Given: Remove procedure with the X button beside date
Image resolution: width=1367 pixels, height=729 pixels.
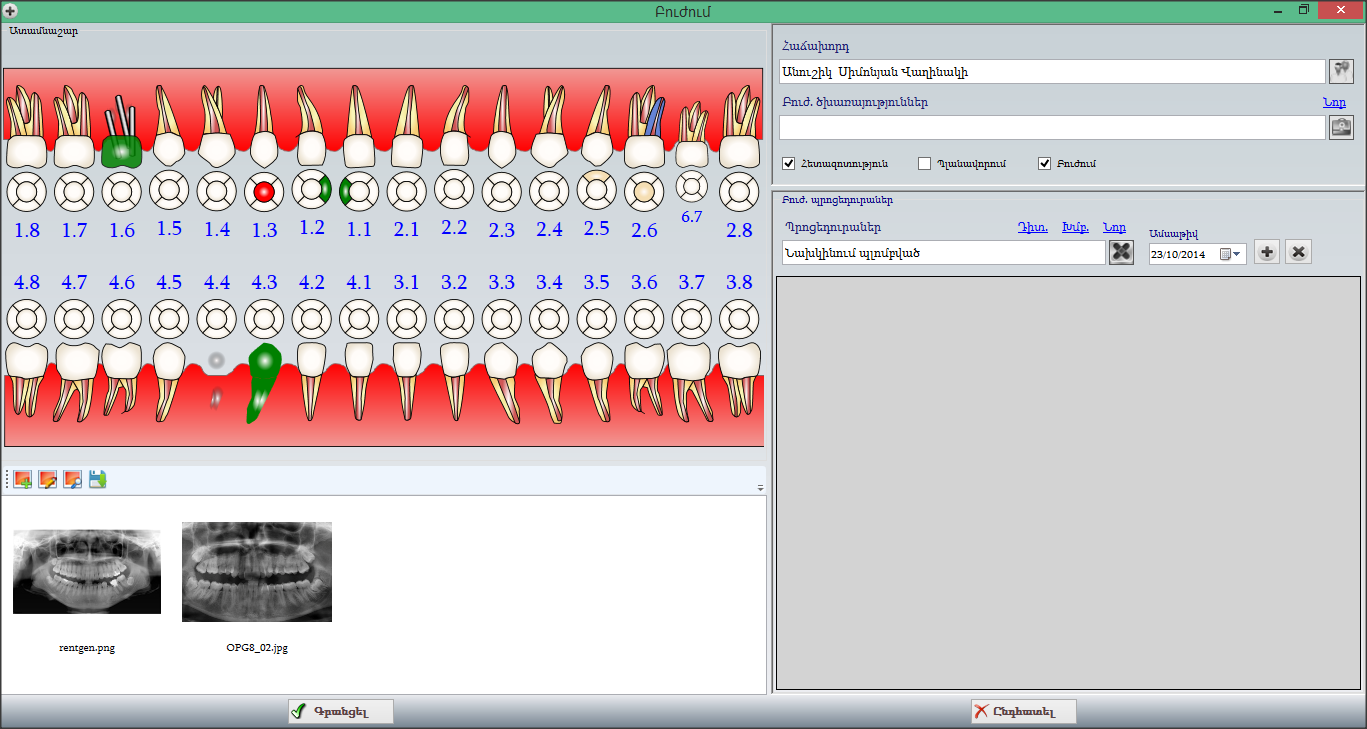Looking at the screenshot, I should pos(1297,253).
